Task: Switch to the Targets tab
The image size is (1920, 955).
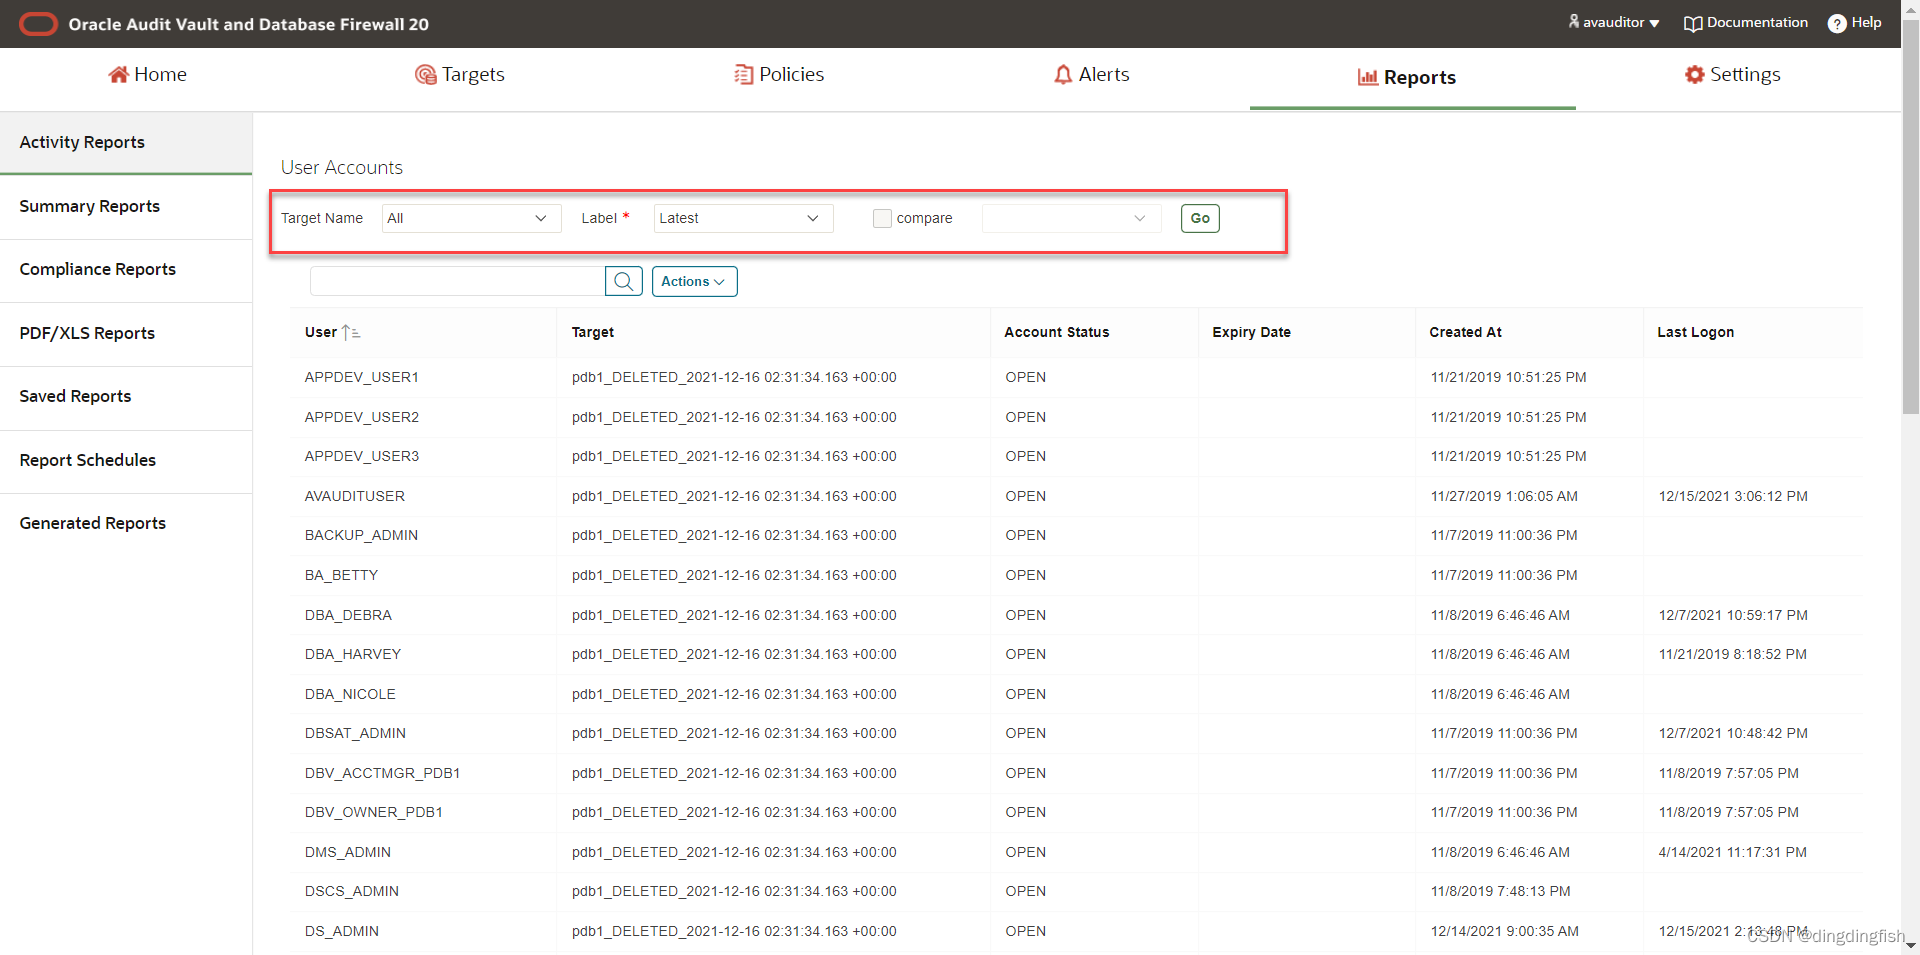Action: 460,74
